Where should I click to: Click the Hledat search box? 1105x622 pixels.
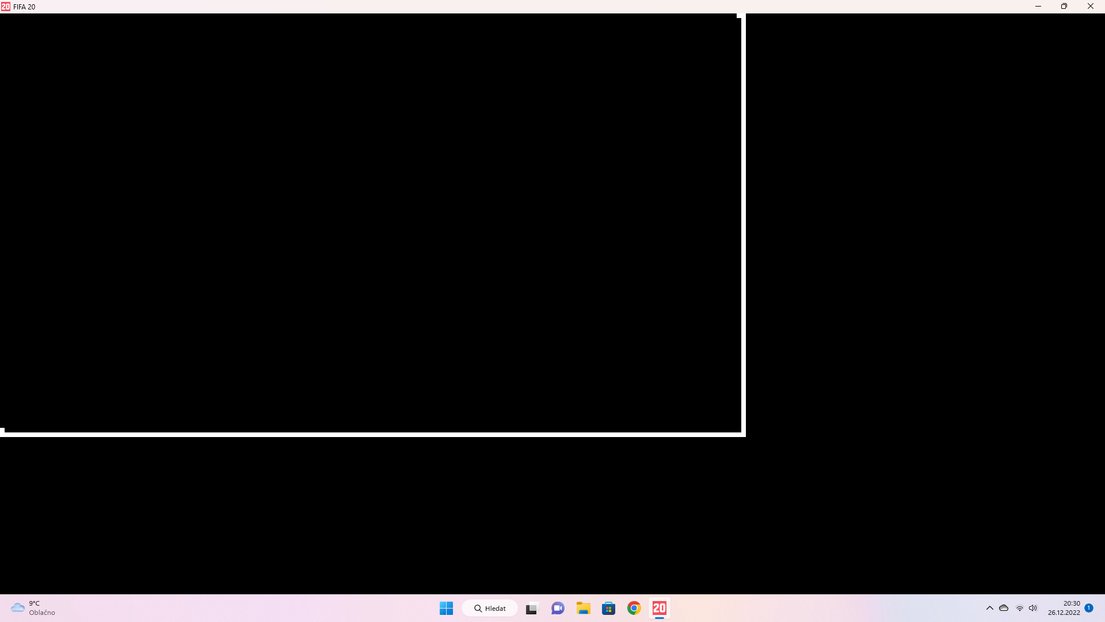pyautogui.click(x=490, y=608)
